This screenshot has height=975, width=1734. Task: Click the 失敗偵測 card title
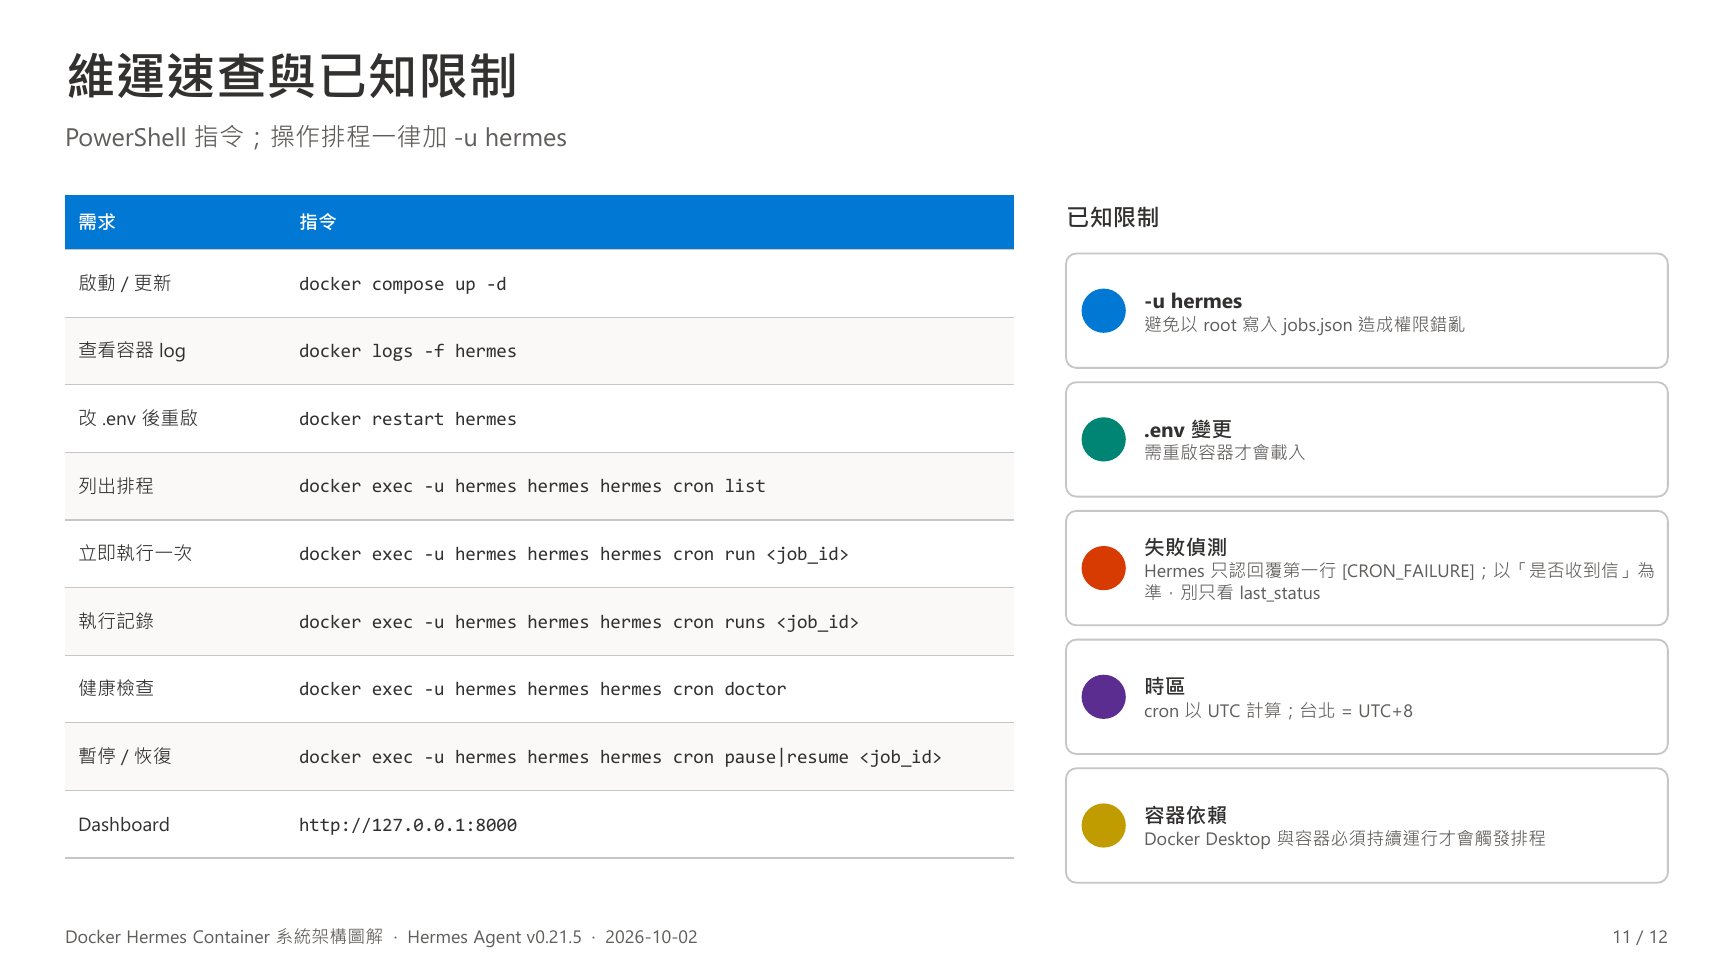click(1185, 547)
